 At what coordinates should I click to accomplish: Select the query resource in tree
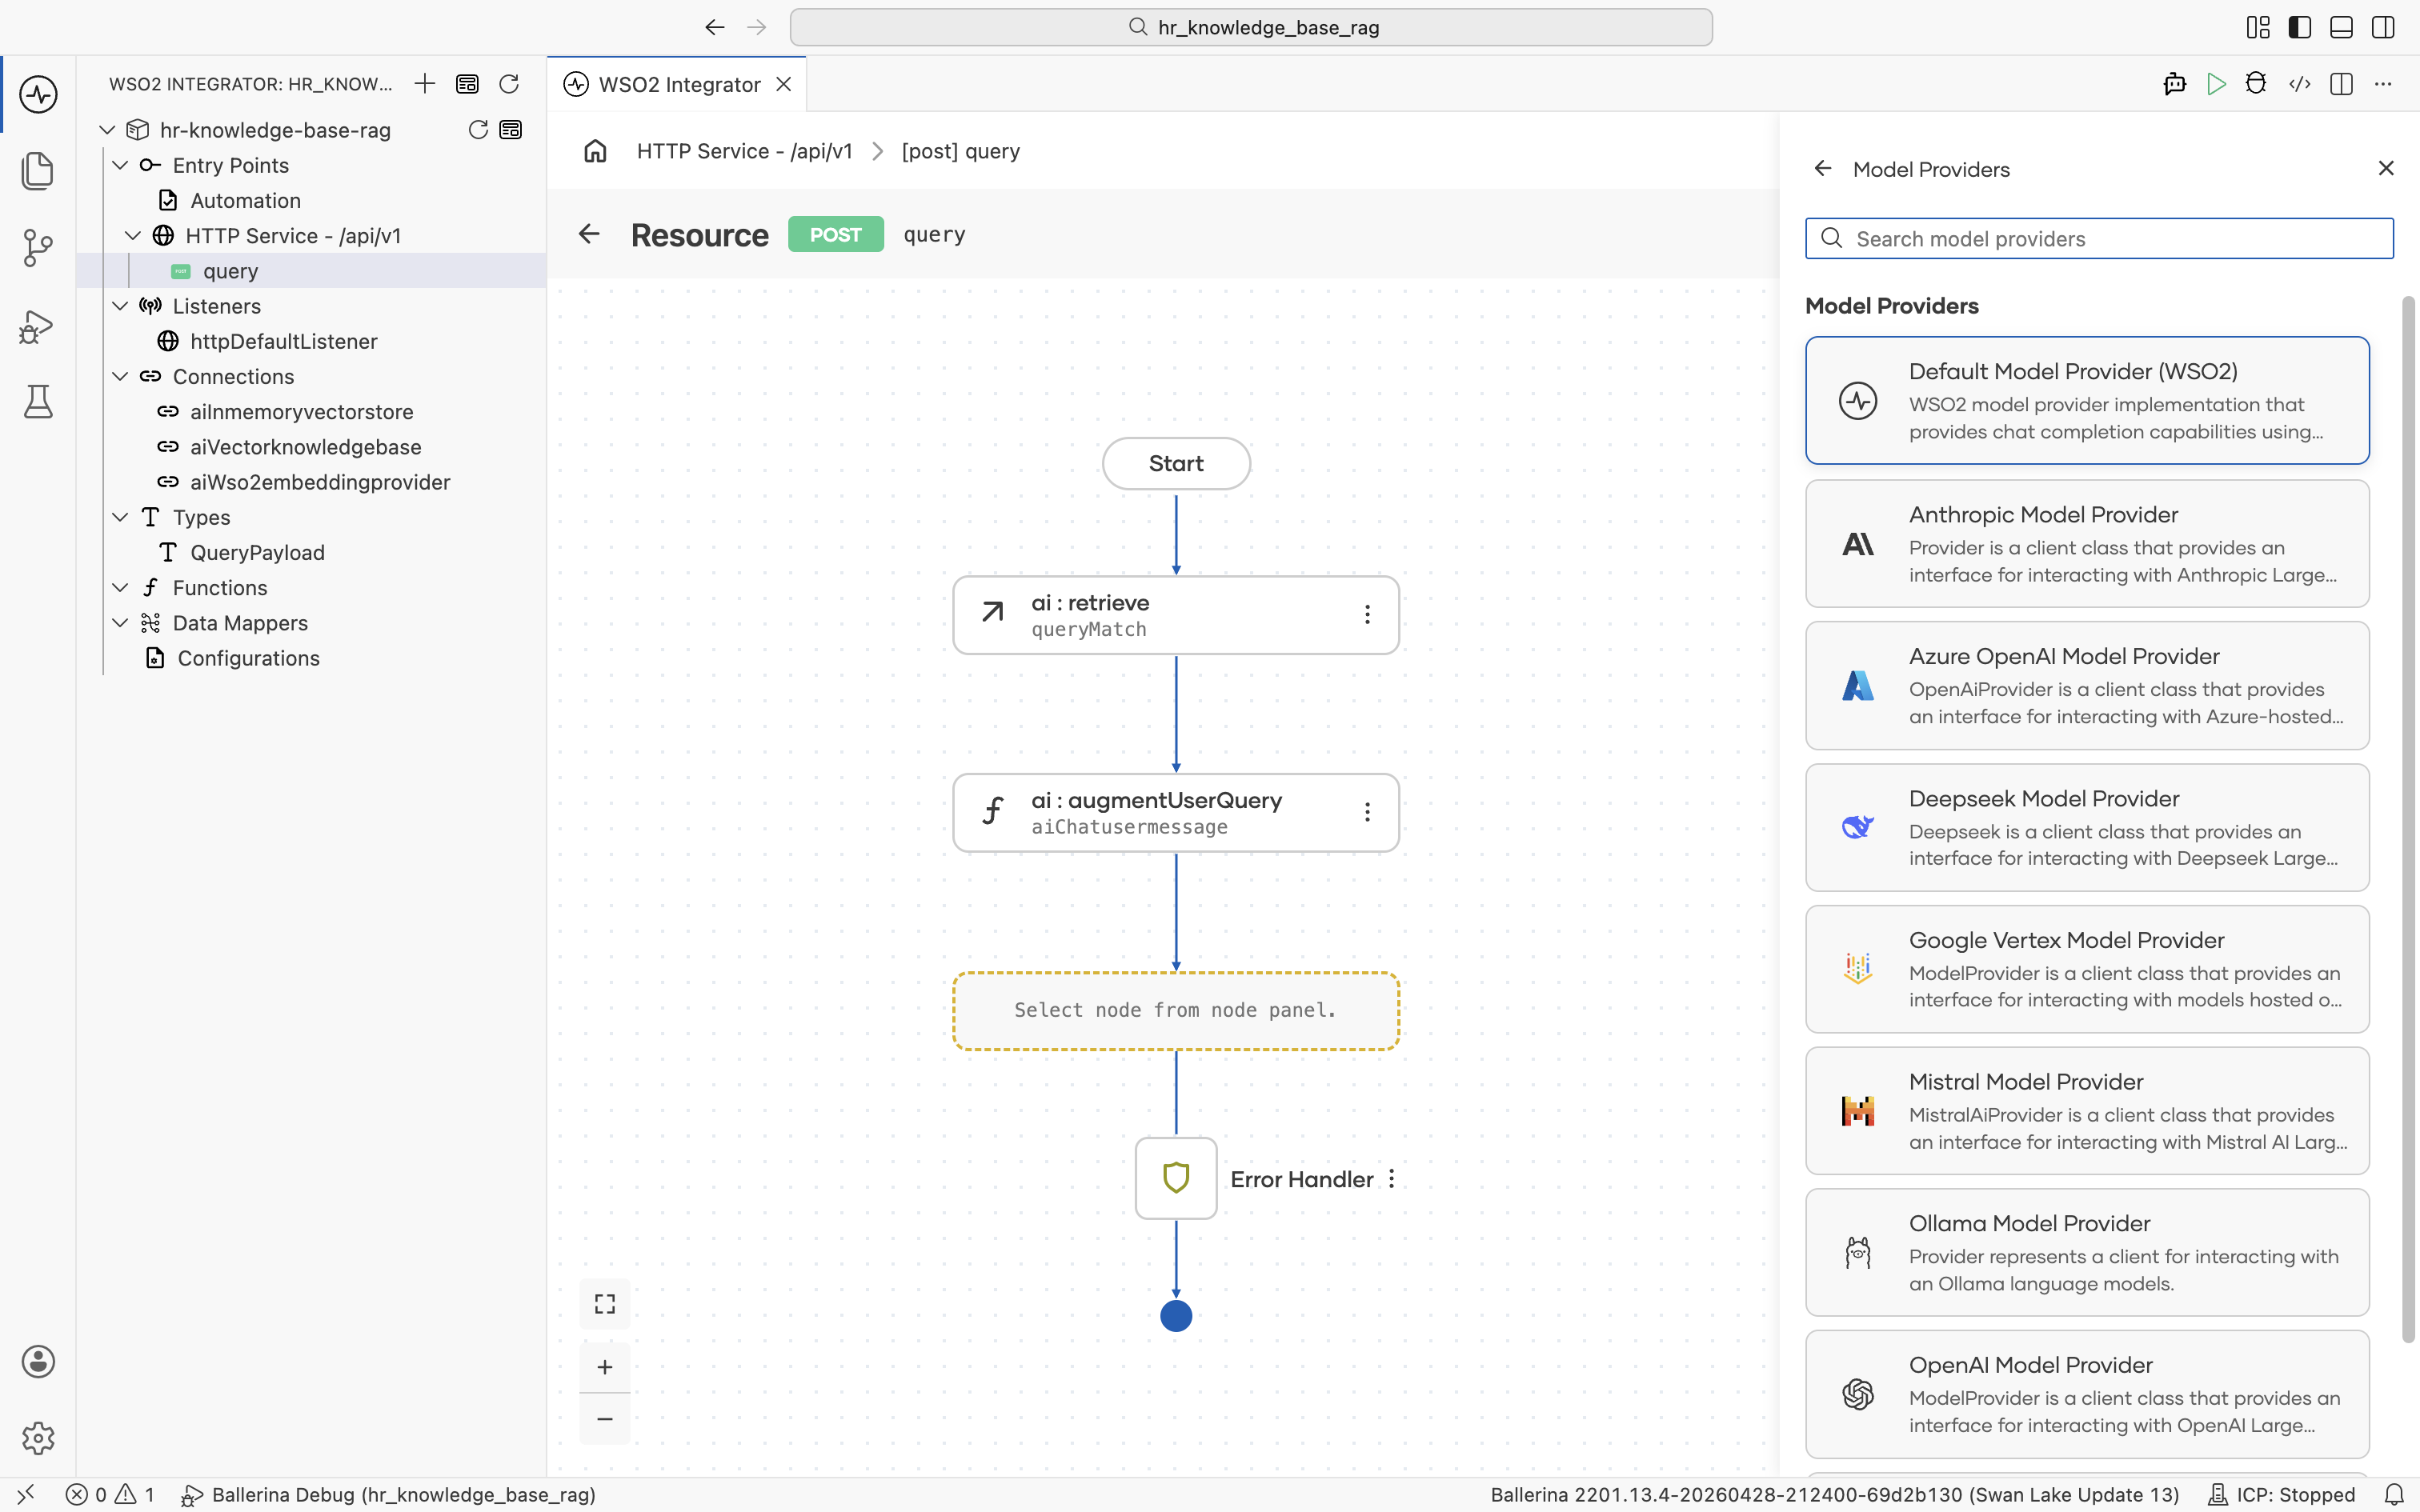tap(311, 271)
